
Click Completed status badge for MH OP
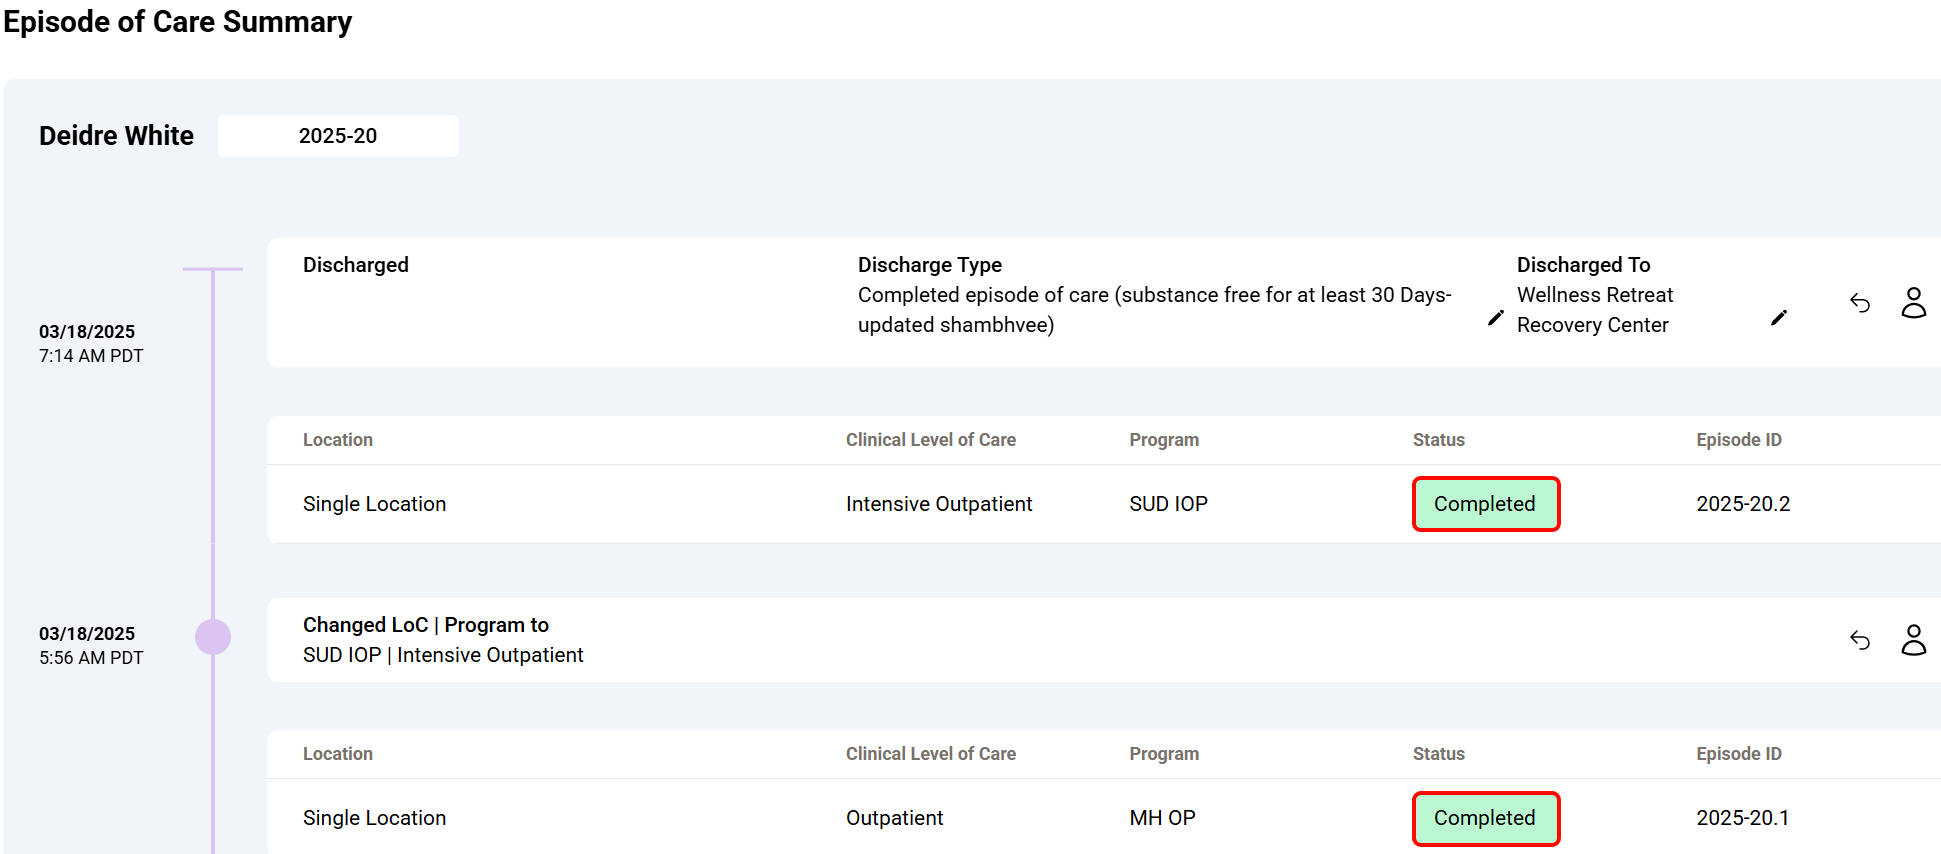(x=1485, y=818)
